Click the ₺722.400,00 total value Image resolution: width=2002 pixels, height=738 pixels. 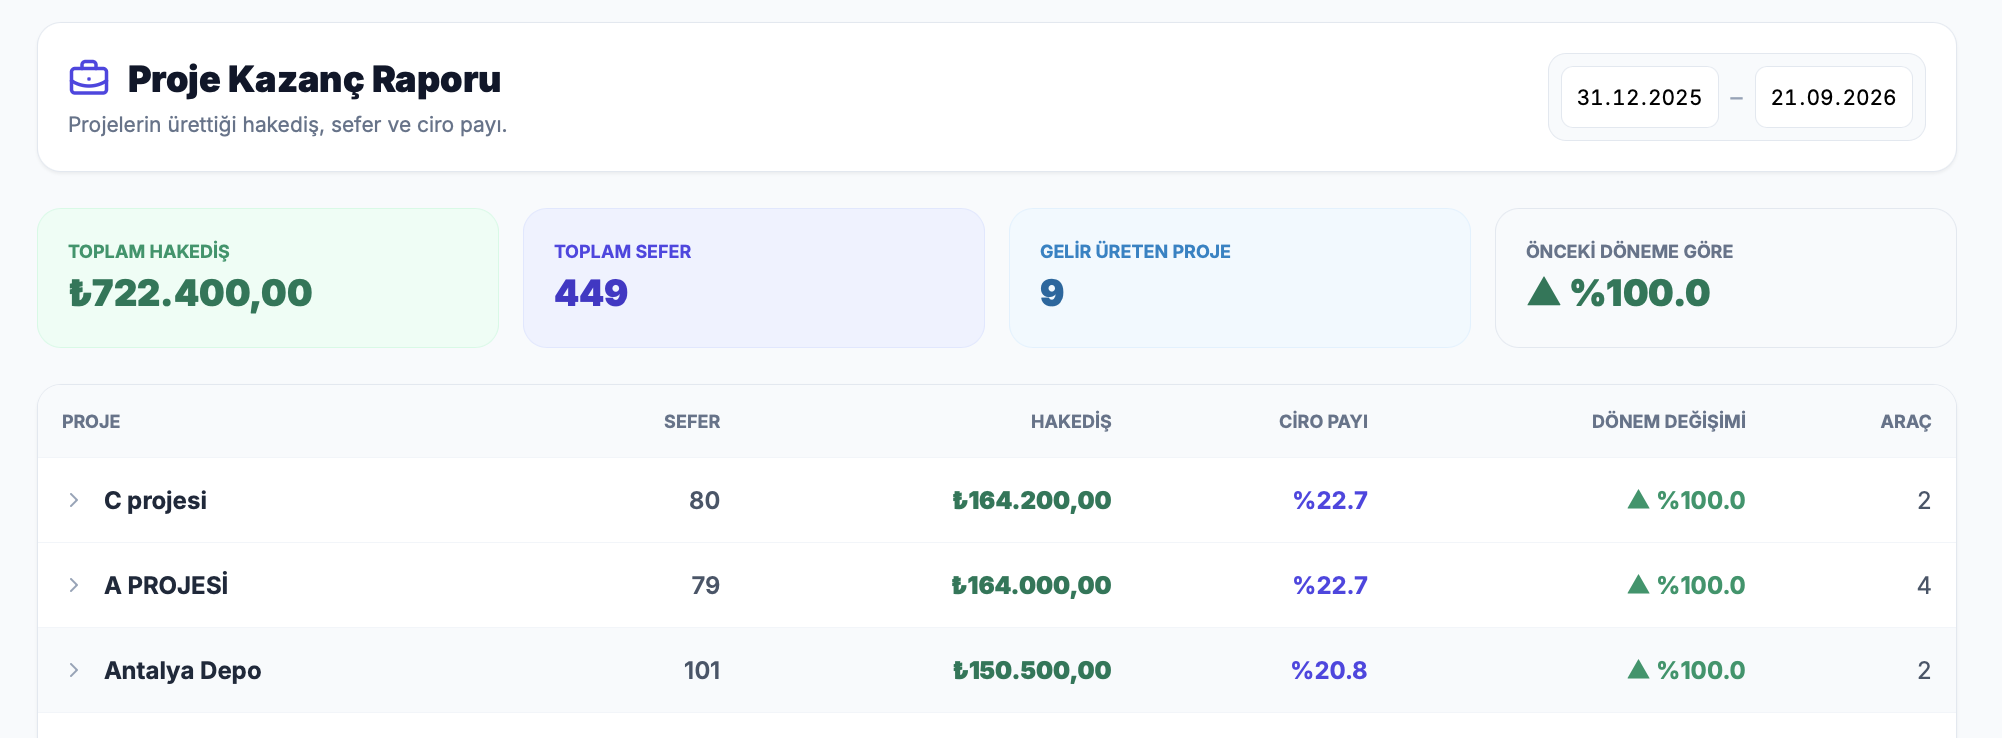pos(190,293)
